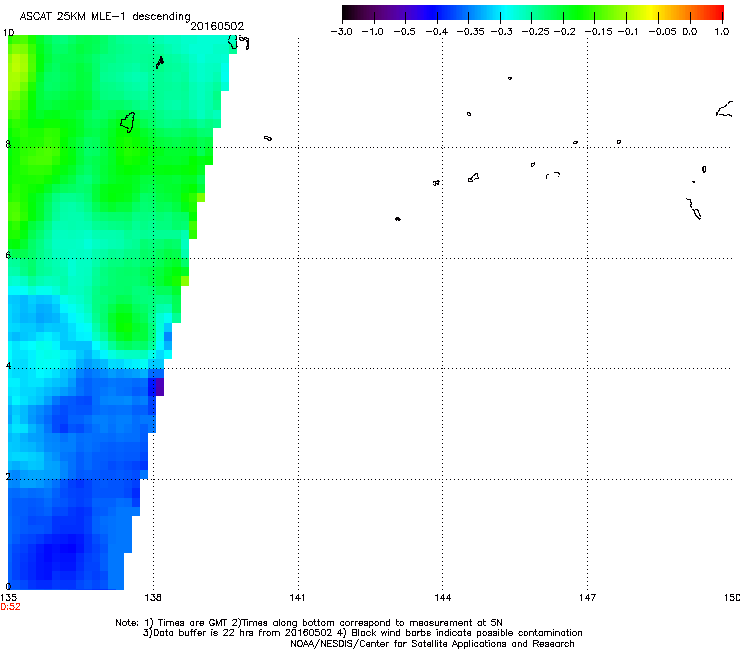Click the longitude label 135
This screenshot has height=650, width=740.
(x=8, y=598)
